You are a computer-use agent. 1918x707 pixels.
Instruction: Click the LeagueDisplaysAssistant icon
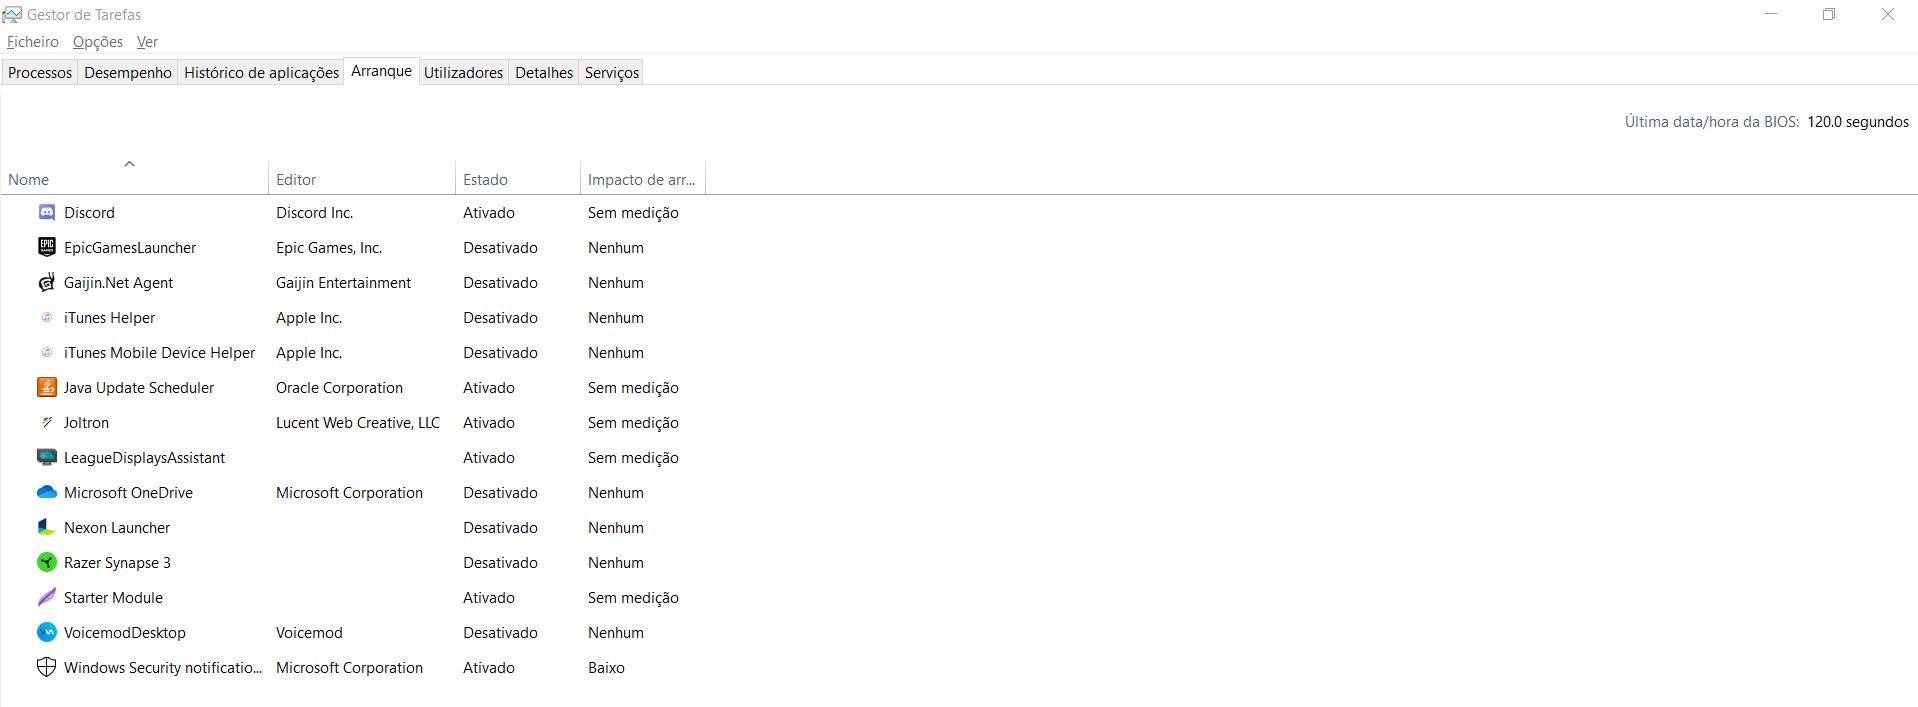(x=46, y=457)
